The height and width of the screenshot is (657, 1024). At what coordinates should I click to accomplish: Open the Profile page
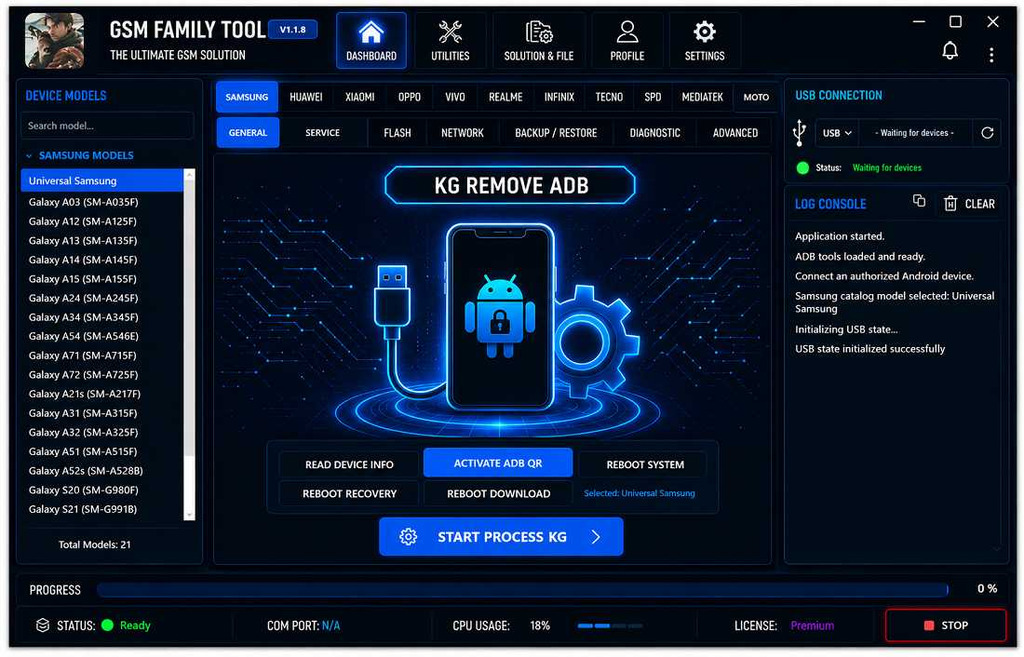(x=627, y=40)
